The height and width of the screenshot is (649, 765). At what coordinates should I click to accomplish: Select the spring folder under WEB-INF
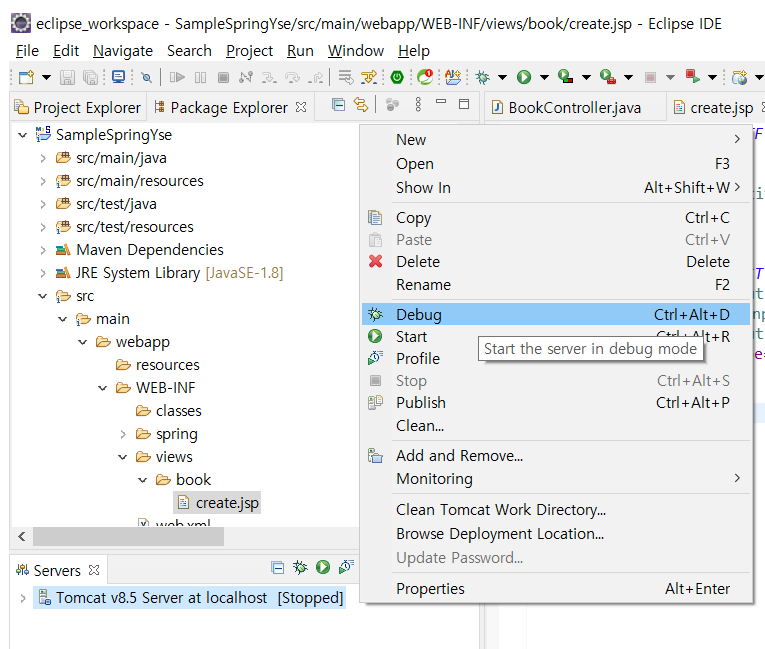(x=166, y=434)
